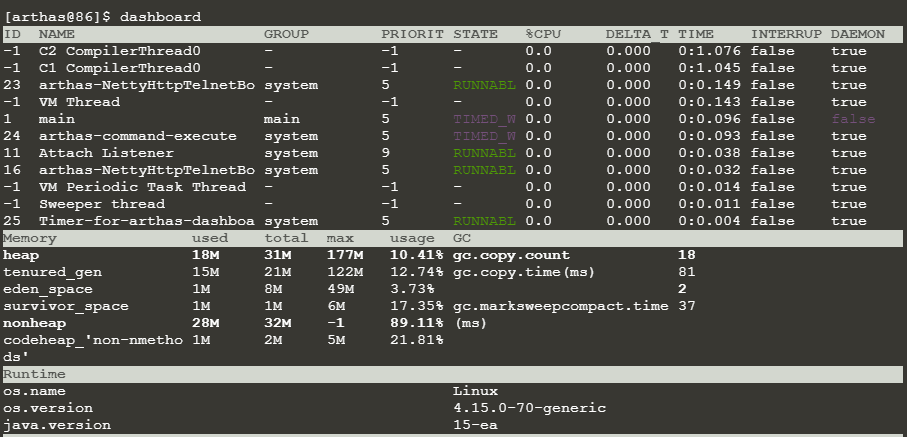This screenshot has width=907, height=437.
Task: Click the 'usage' column header
Action: [412, 238]
